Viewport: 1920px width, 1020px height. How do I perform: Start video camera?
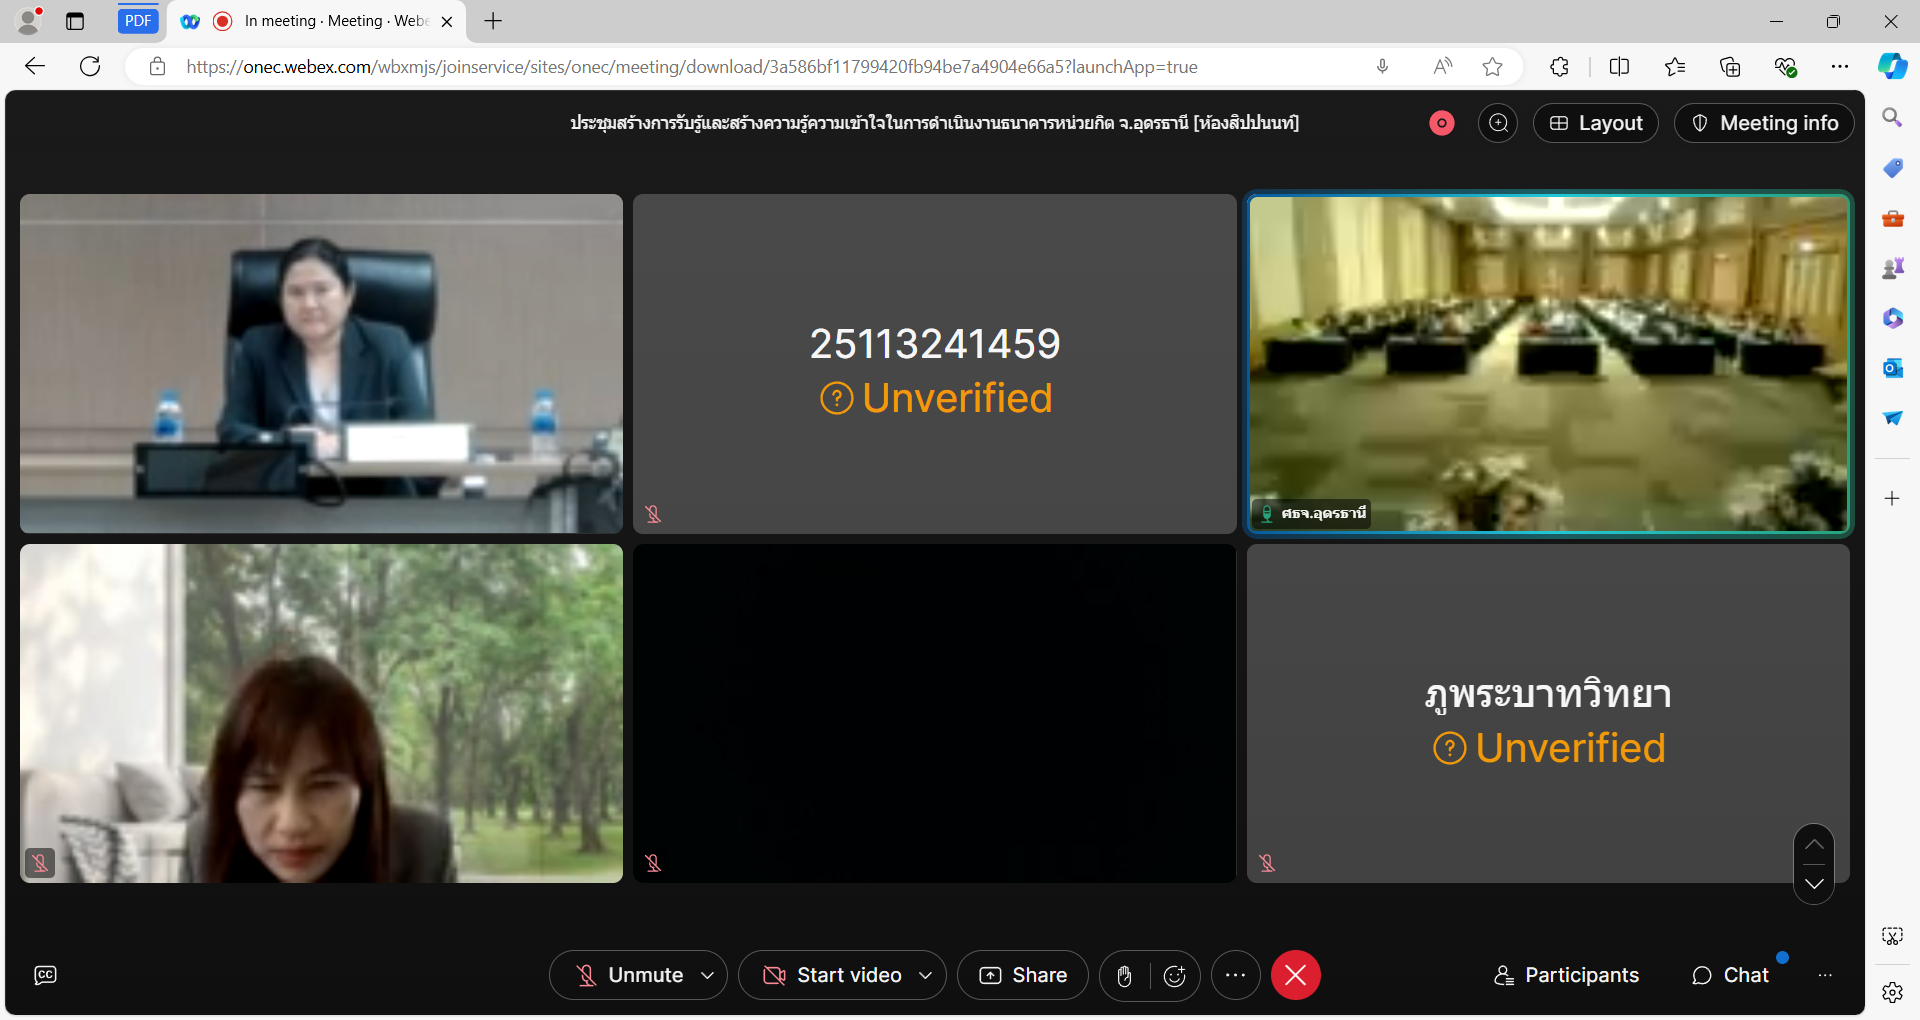[832, 976]
